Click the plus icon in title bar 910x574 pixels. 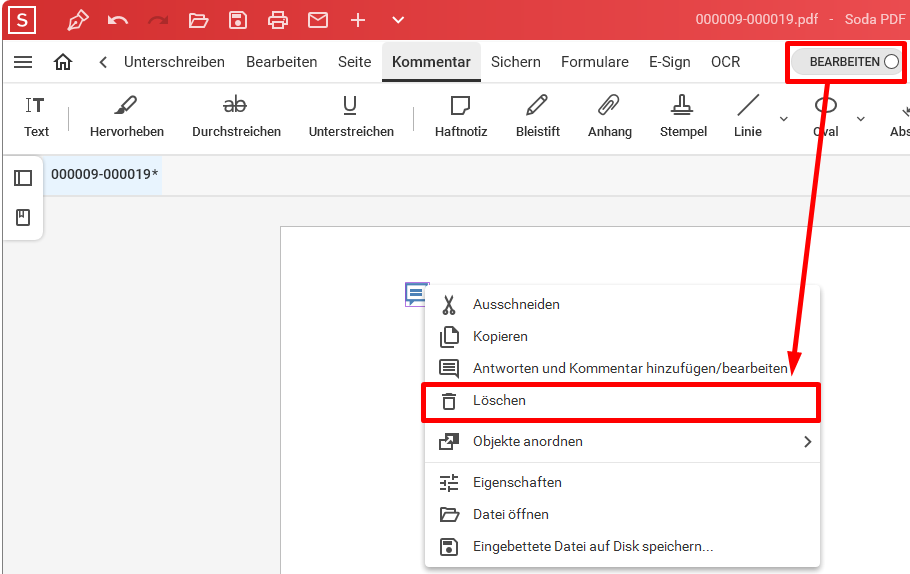(358, 20)
